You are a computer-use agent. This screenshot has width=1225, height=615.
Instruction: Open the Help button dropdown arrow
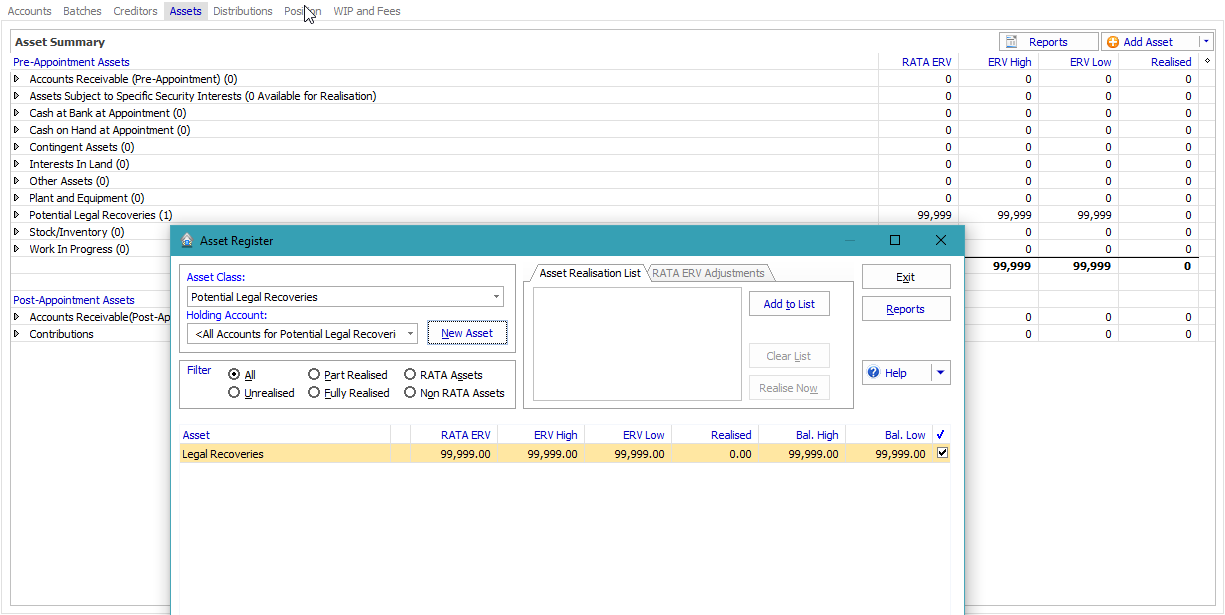940,373
